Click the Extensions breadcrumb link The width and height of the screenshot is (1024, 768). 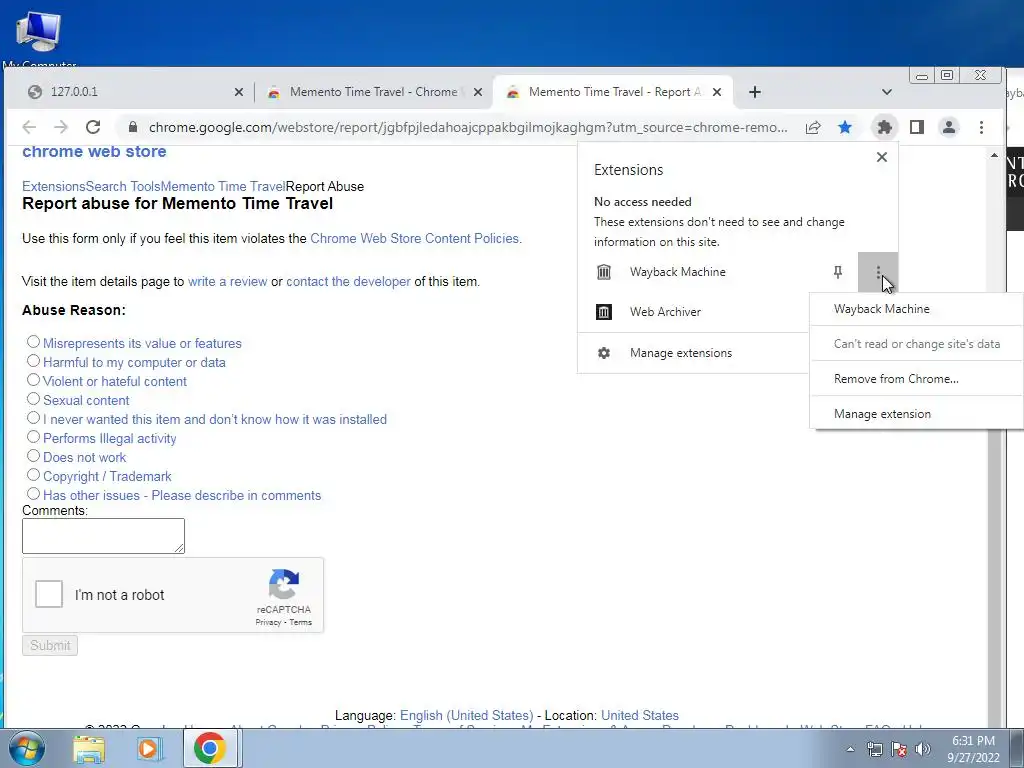[x=54, y=186]
